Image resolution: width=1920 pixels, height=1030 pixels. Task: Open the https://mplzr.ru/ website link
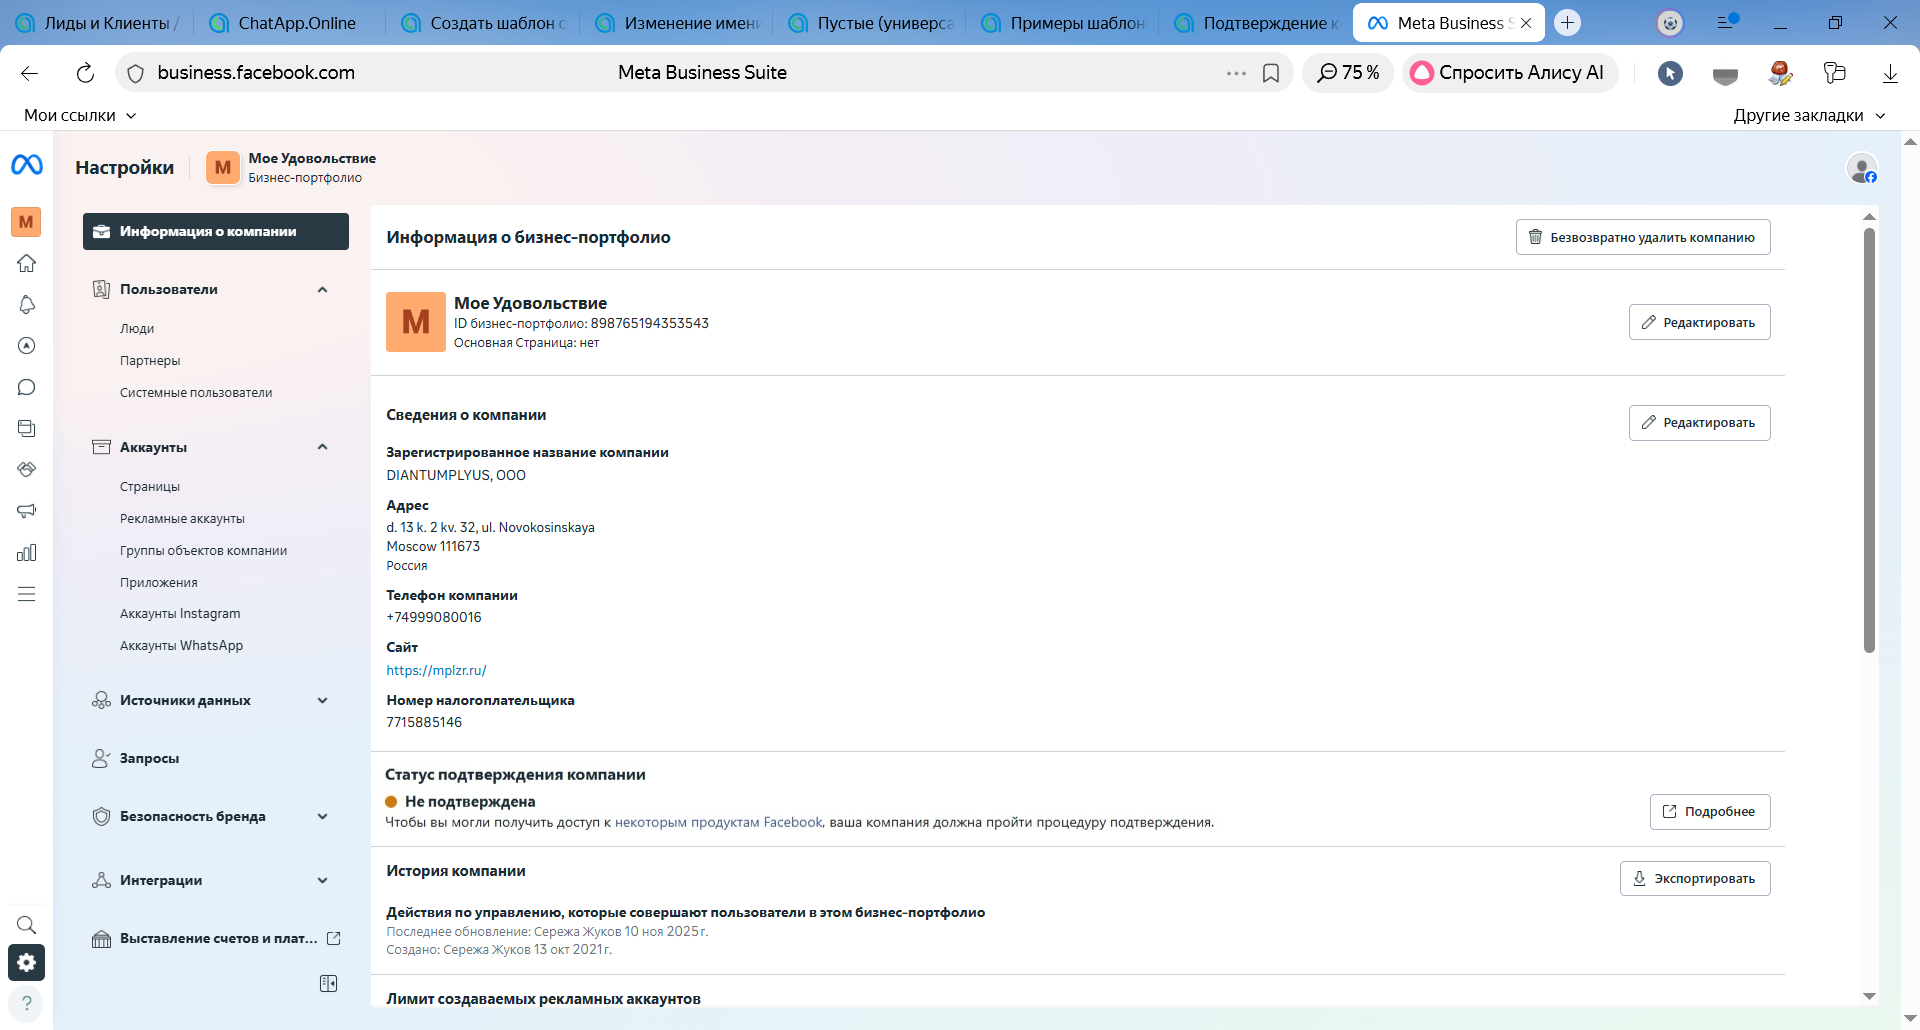point(436,671)
